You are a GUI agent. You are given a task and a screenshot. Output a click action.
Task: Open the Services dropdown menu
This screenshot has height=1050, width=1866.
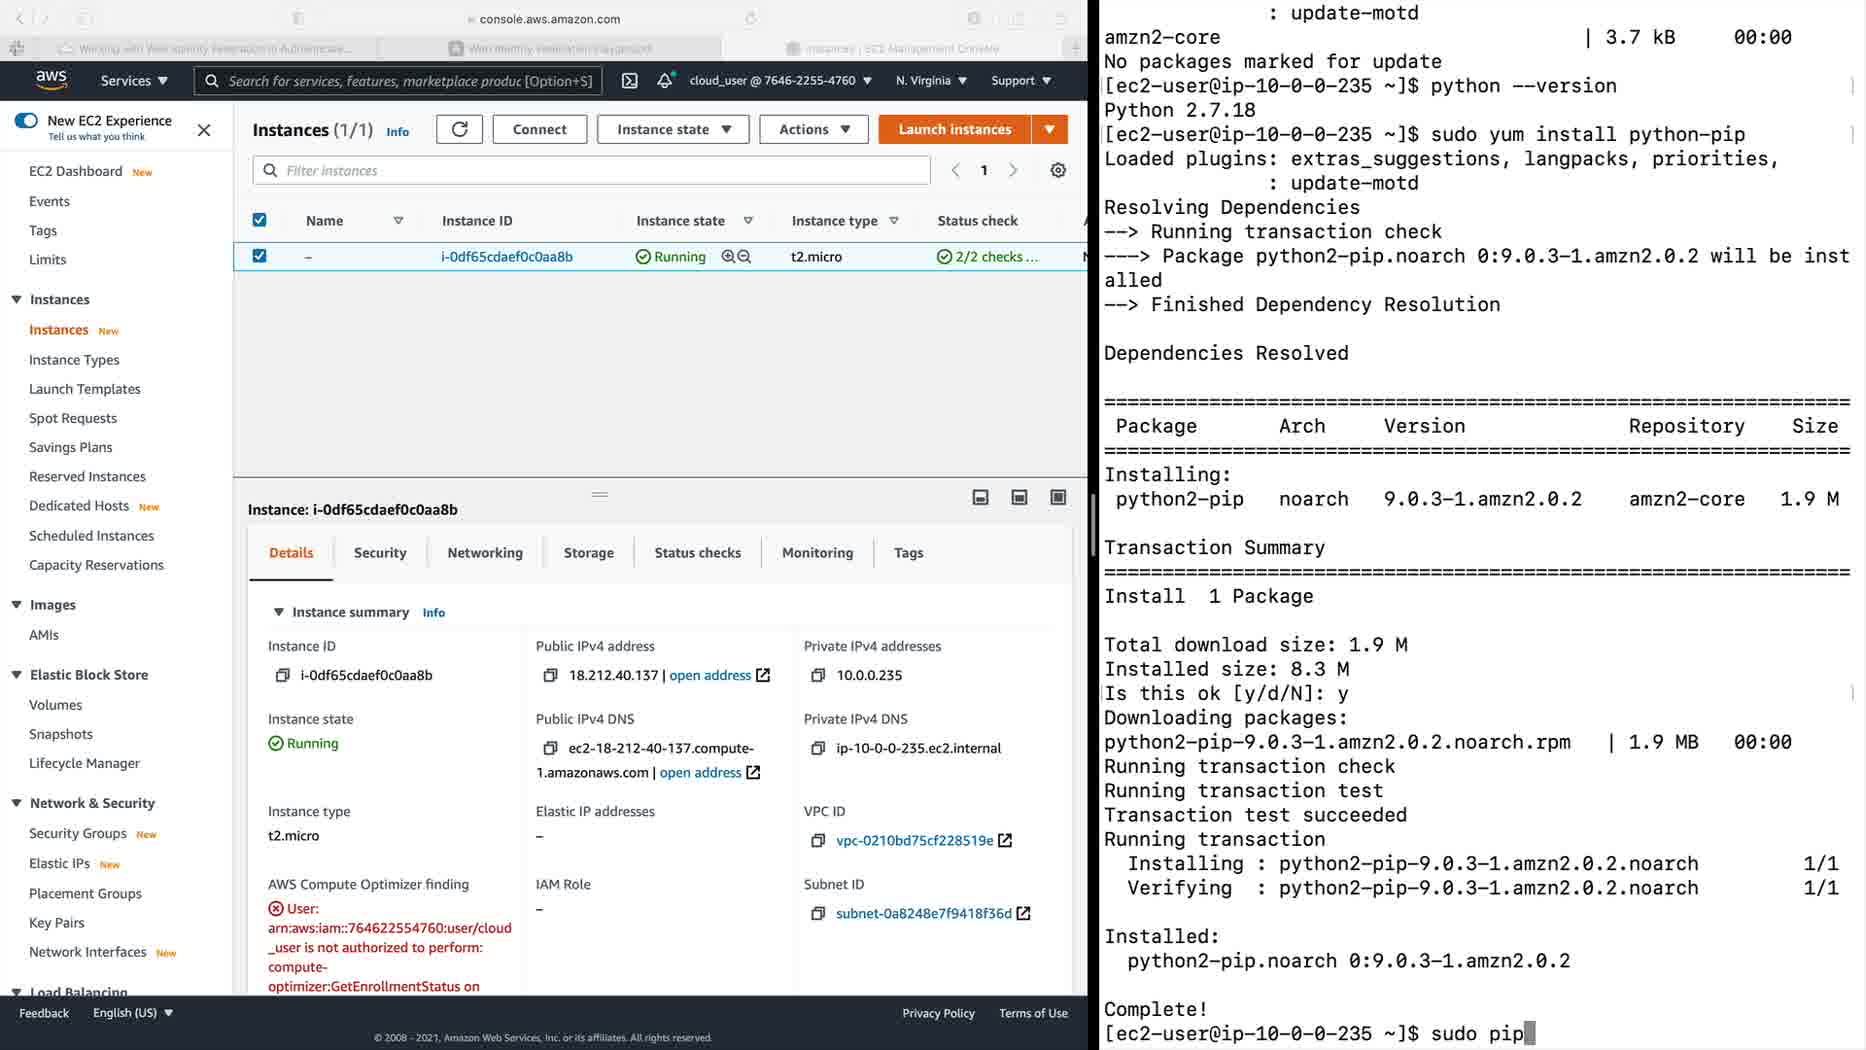click(134, 81)
